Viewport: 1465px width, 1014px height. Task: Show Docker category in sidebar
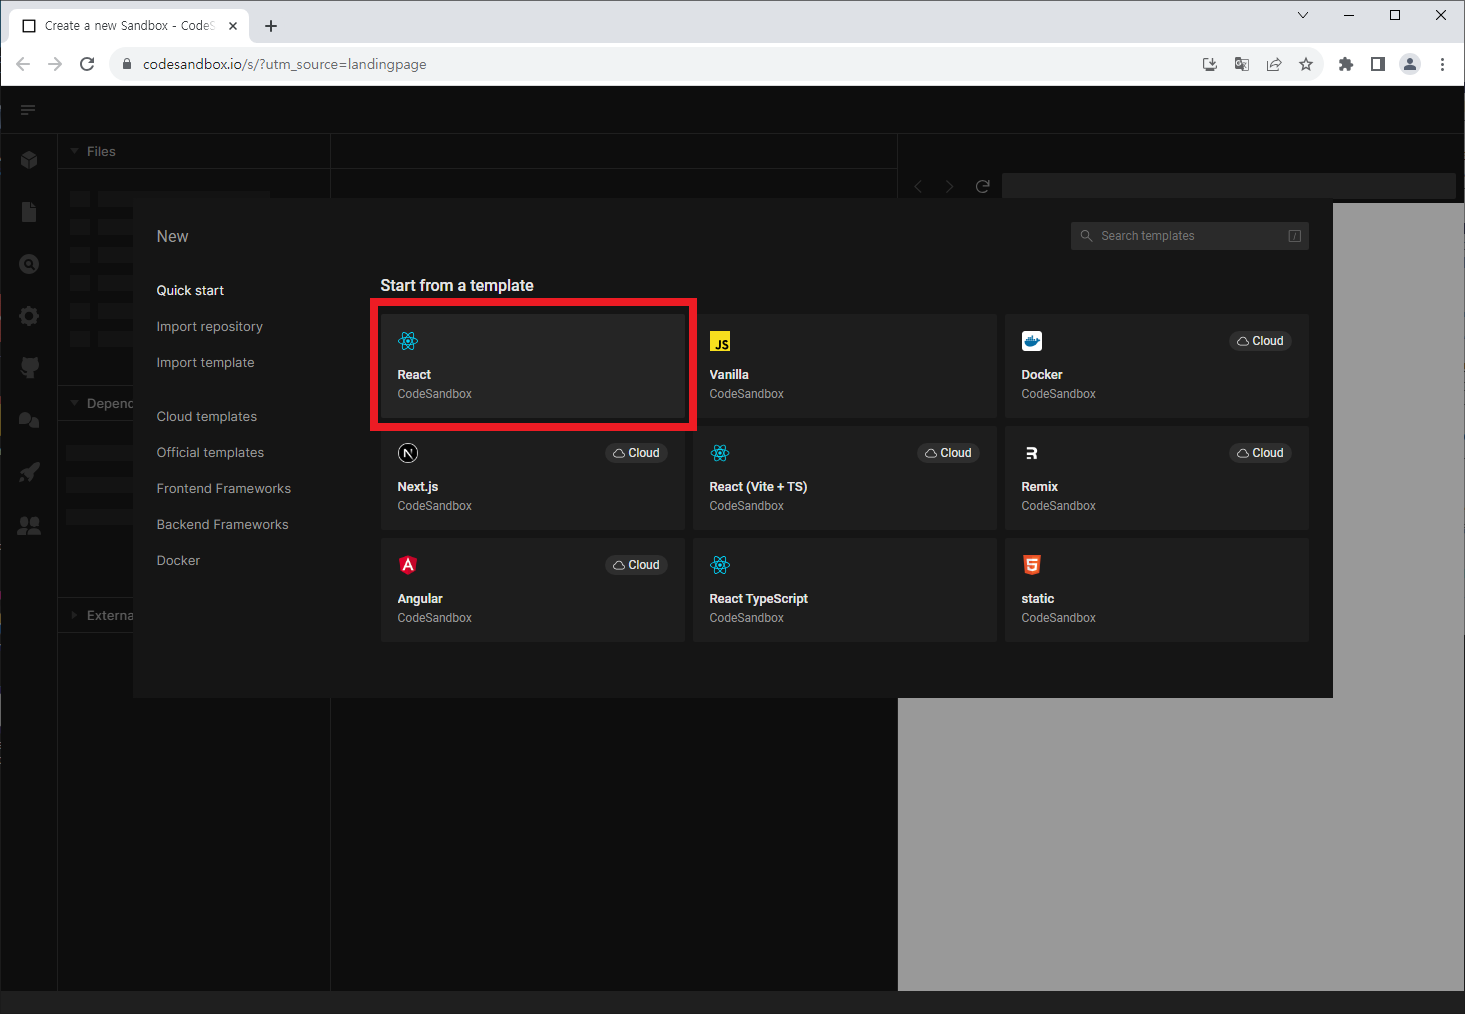point(178,560)
